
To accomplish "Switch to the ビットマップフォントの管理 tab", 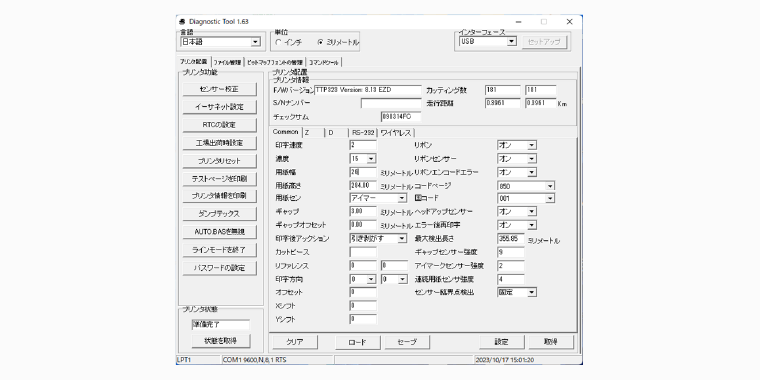I will tap(275, 63).
